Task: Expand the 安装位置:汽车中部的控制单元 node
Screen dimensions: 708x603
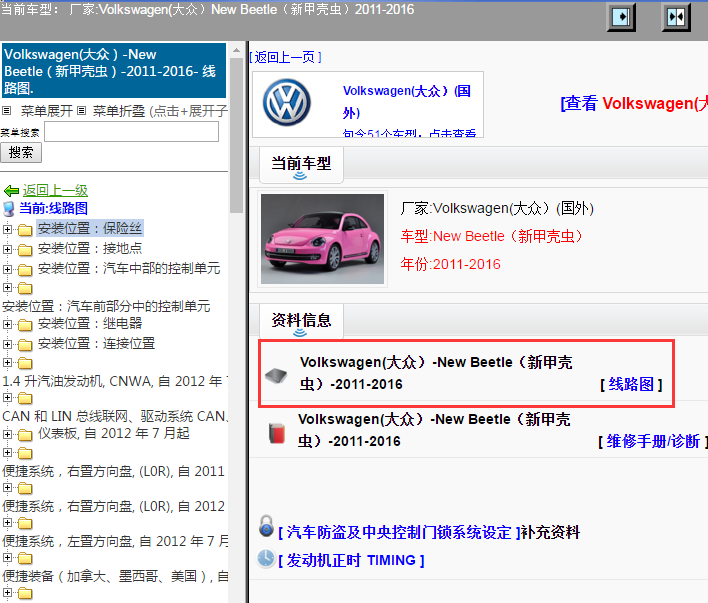Action: [x=7, y=269]
